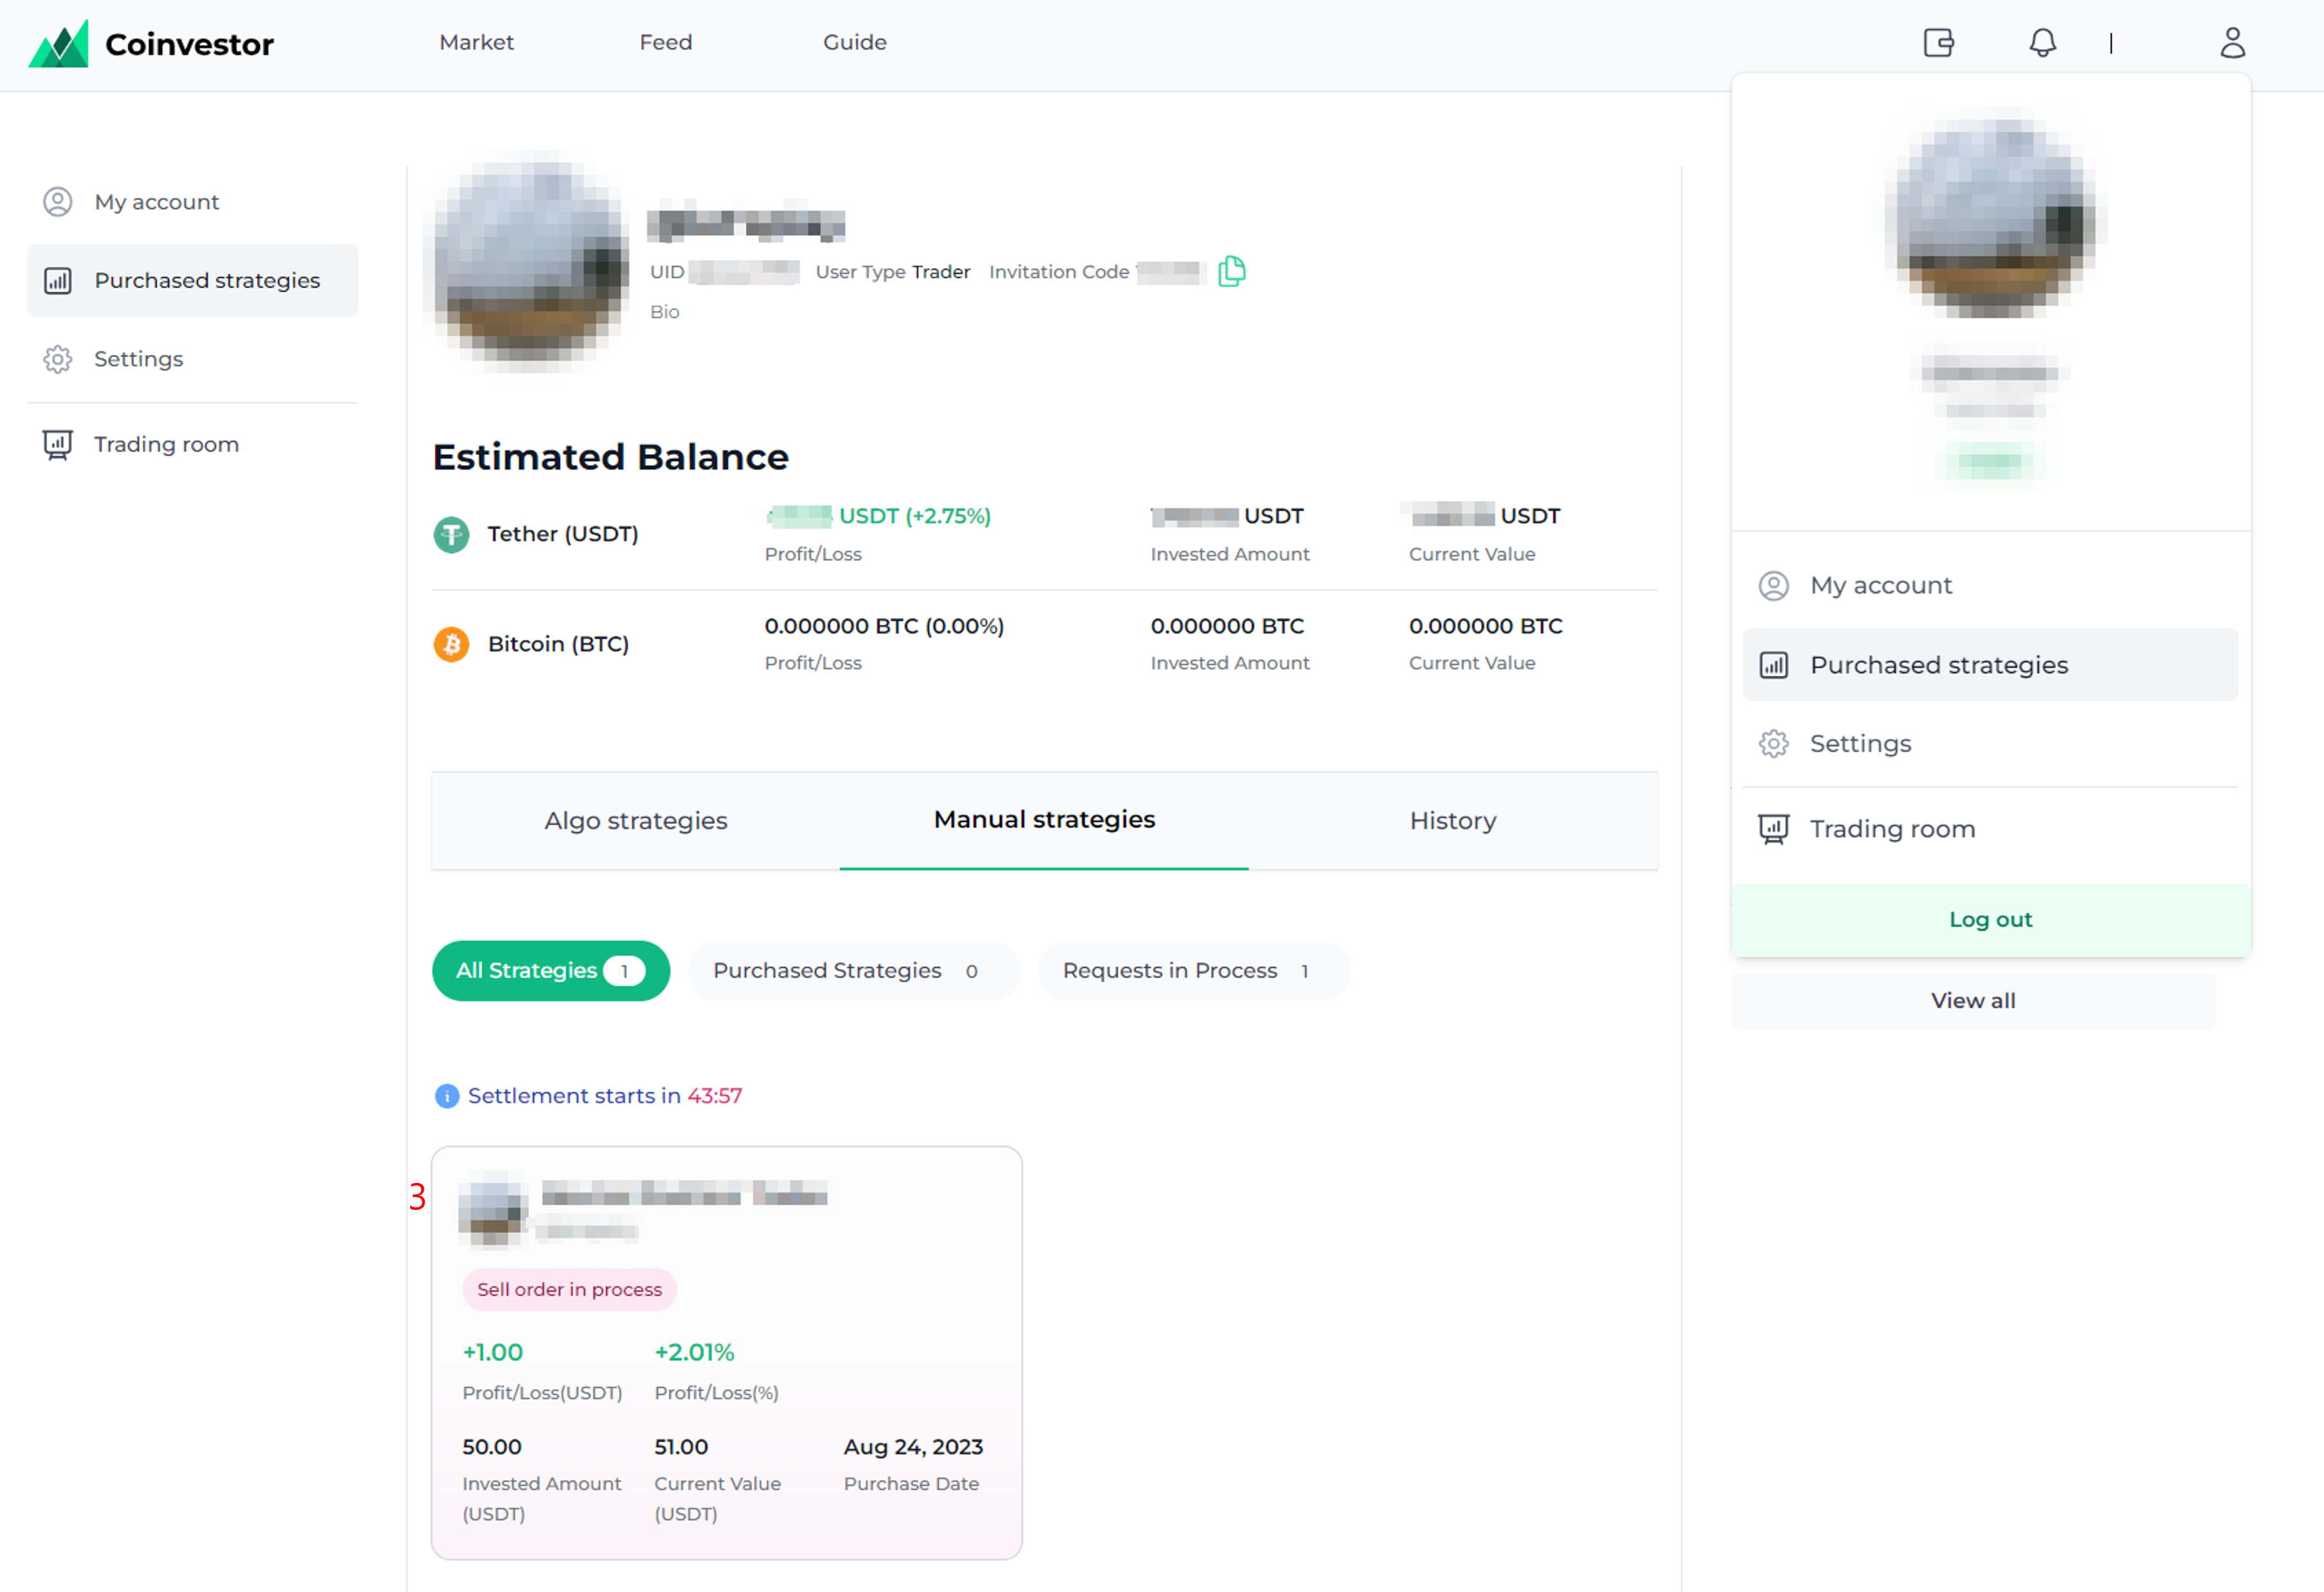
Task: Click the Bitcoin coin icon
Action: tap(451, 644)
